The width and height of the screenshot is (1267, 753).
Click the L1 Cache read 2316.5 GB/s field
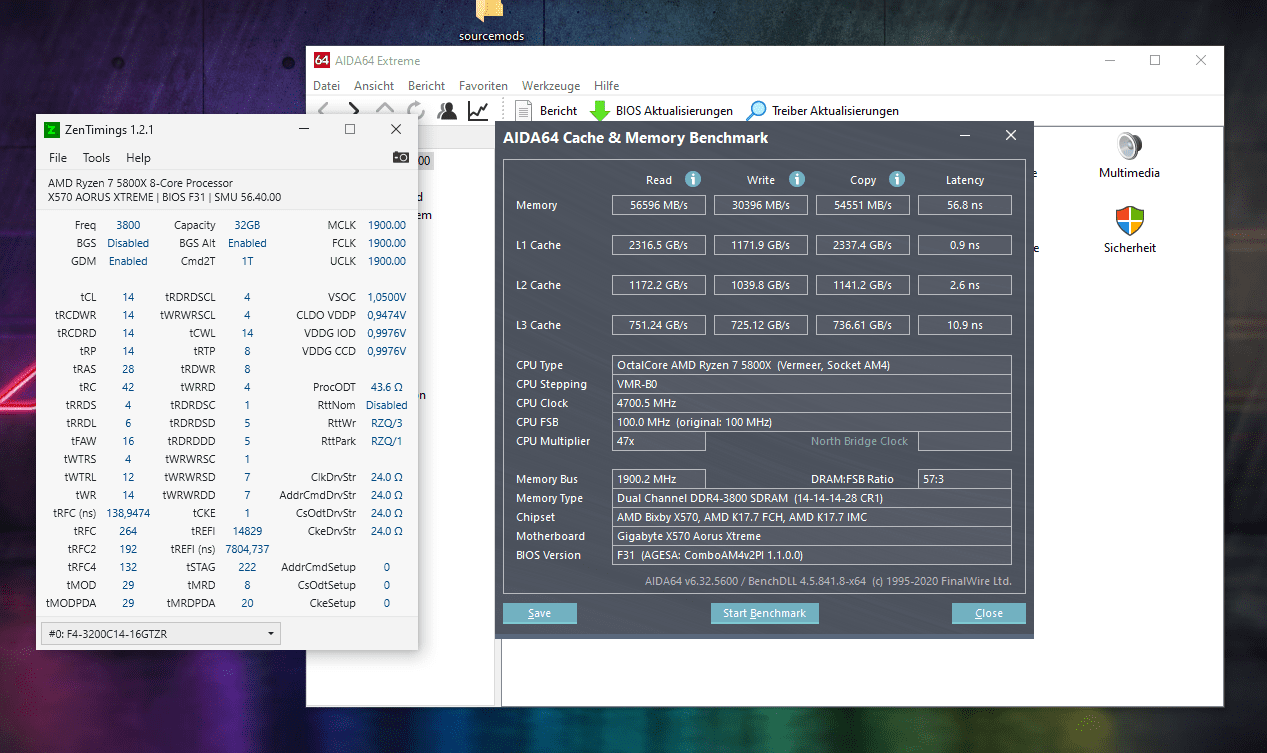click(659, 245)
